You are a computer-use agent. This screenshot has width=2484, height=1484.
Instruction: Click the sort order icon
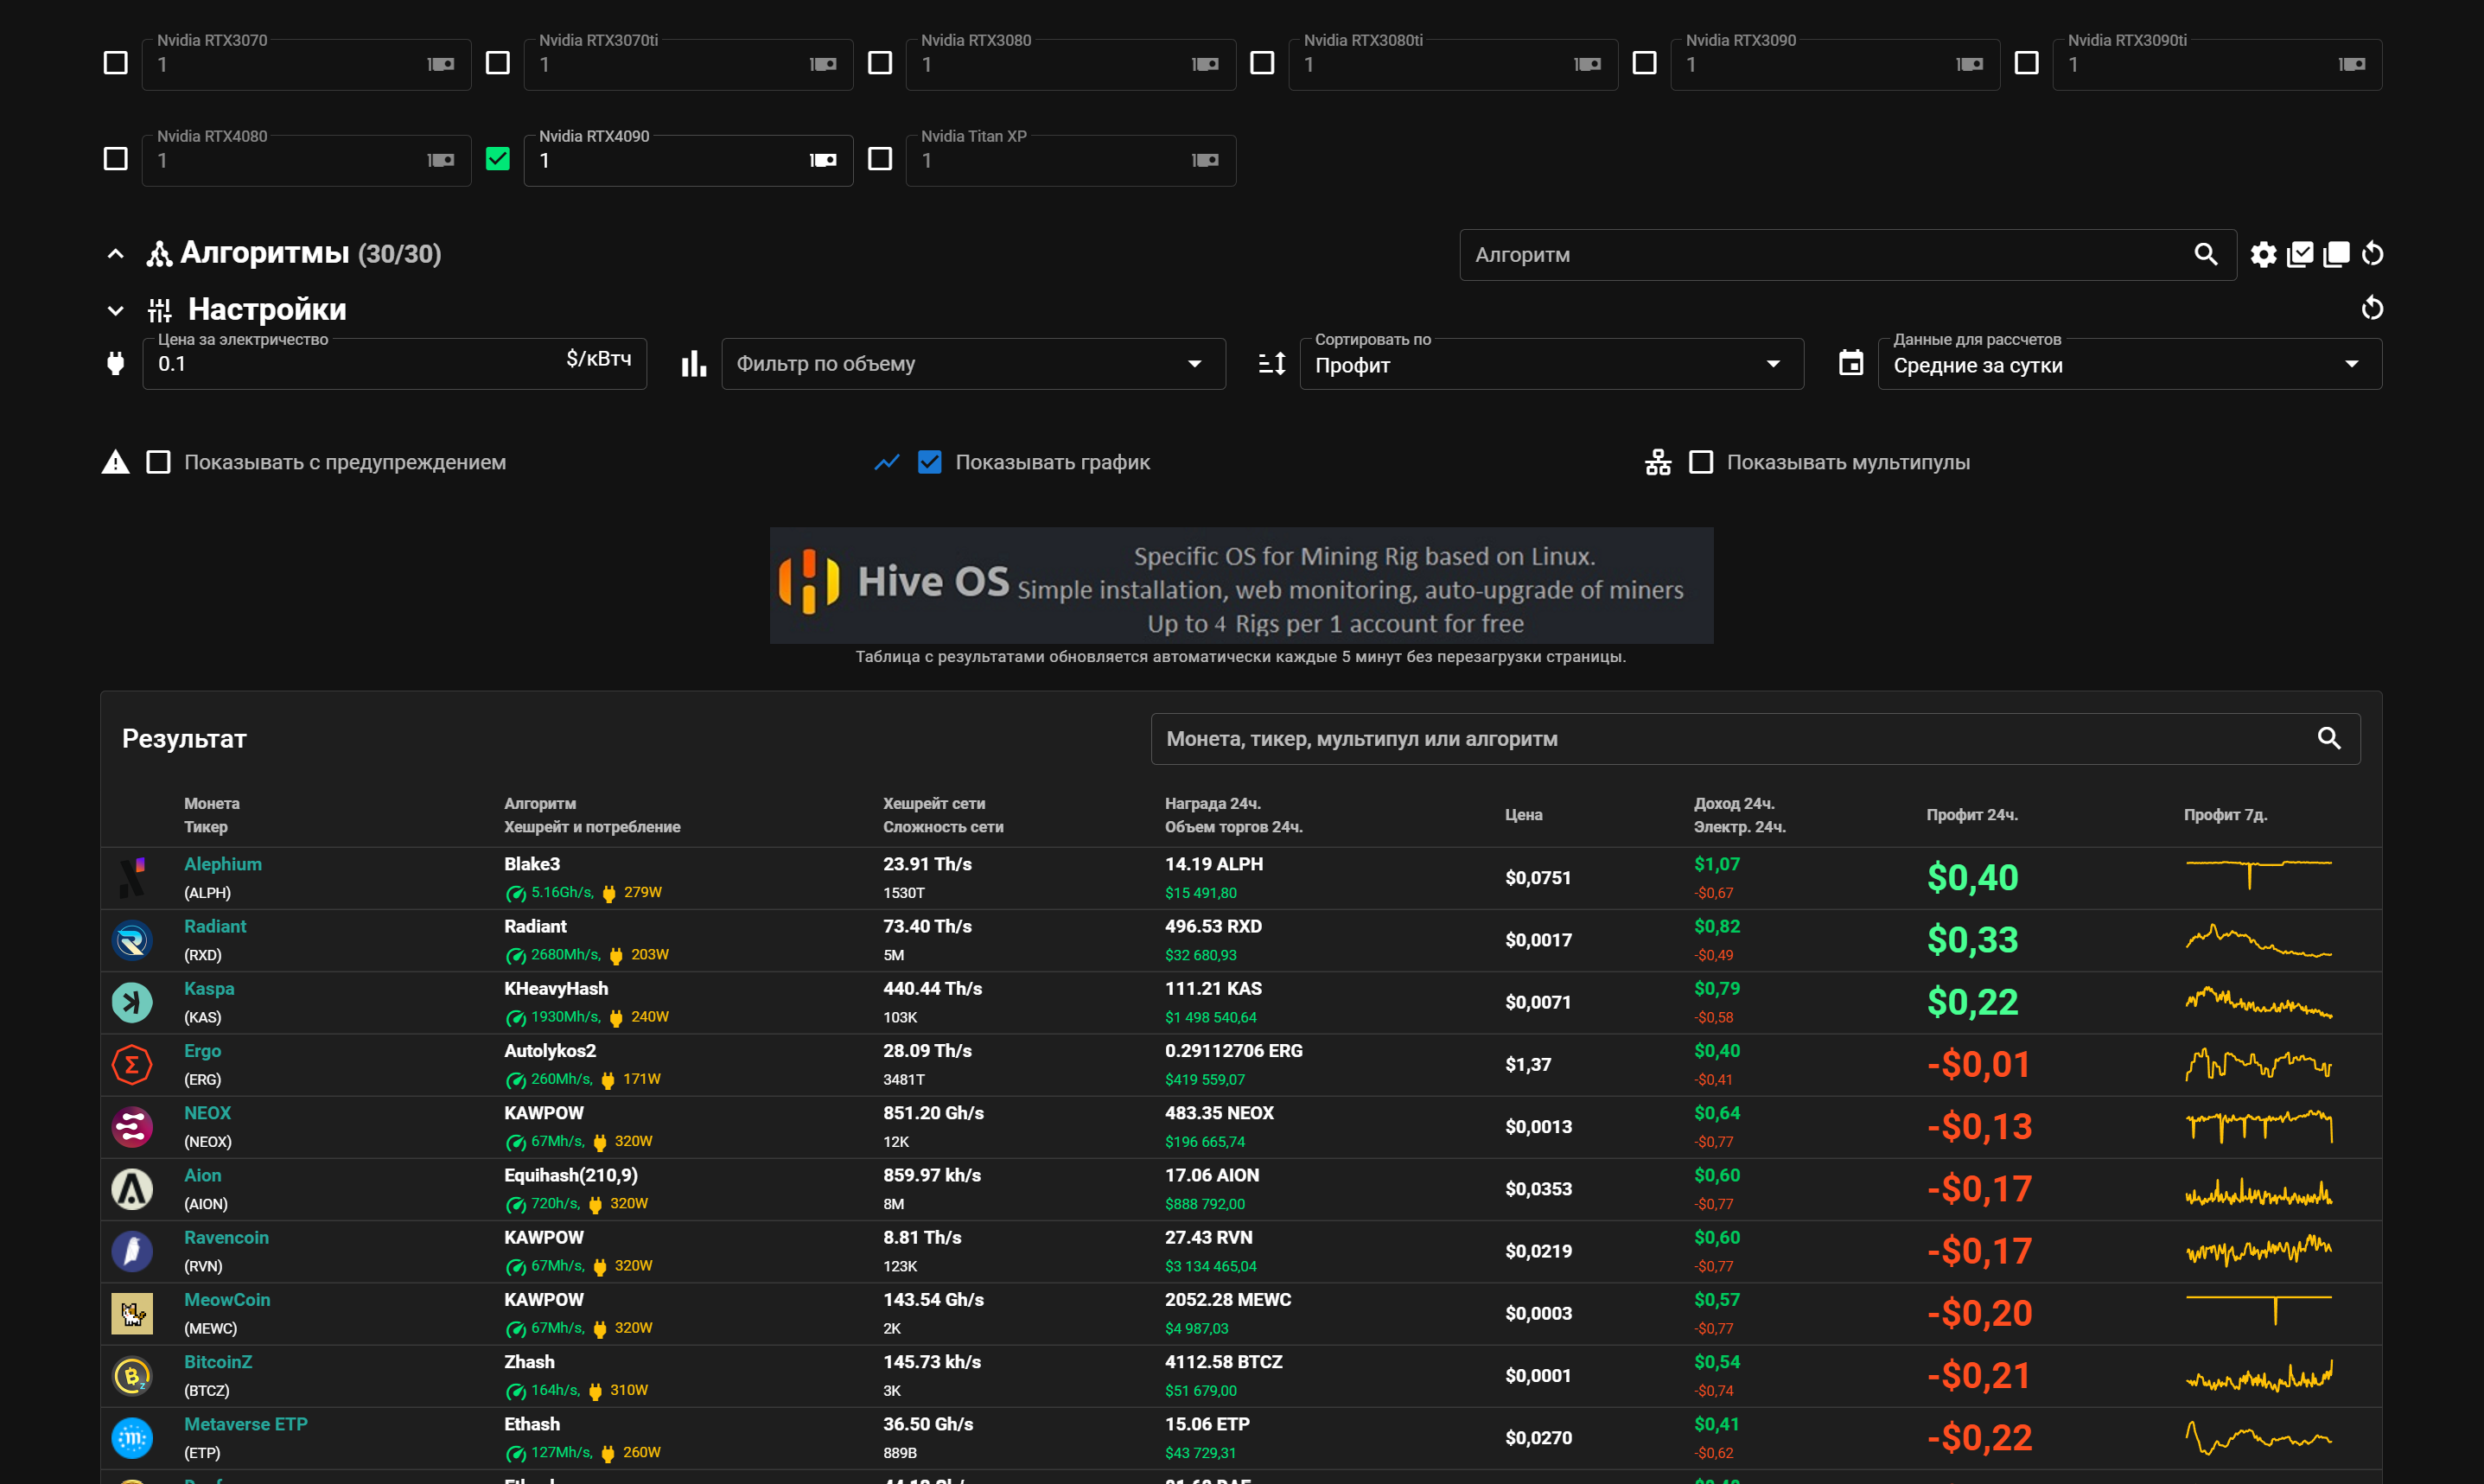(1272, 363)
